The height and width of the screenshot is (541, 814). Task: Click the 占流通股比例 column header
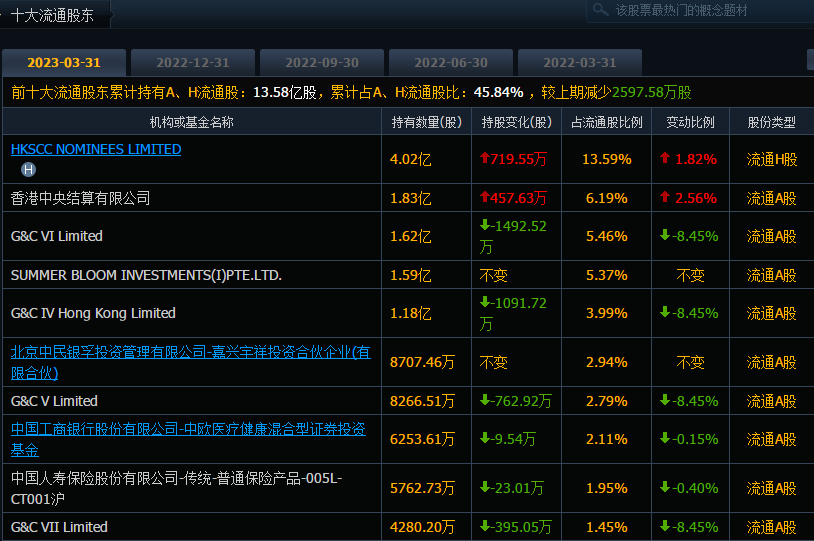pyautogui.click(x=607, y=122)
